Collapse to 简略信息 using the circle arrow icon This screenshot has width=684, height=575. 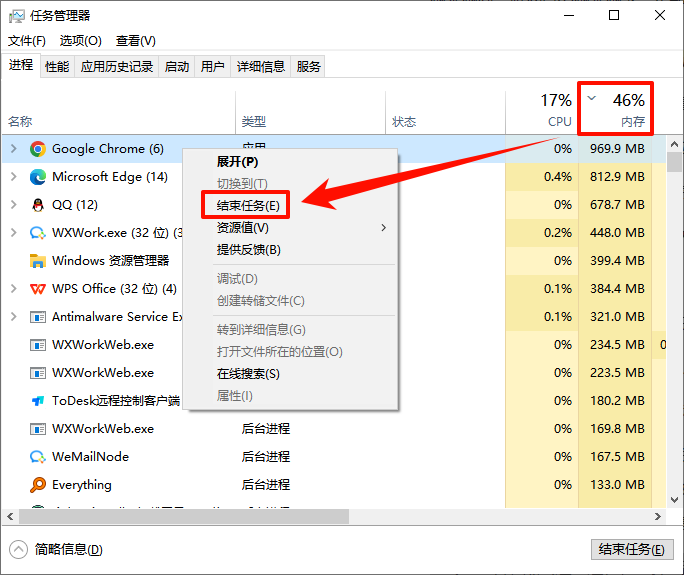[18, 550]
